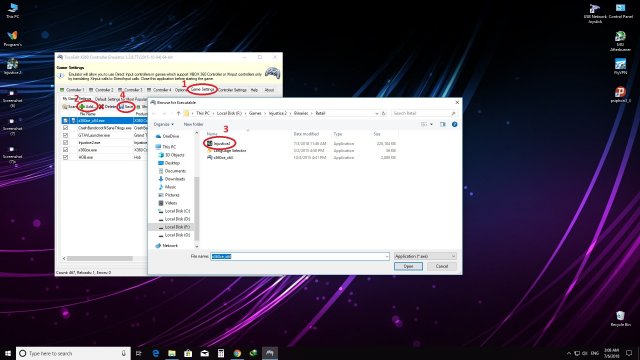
Task: Select Downloads in the navigation pane
Action: pos(172,179)
